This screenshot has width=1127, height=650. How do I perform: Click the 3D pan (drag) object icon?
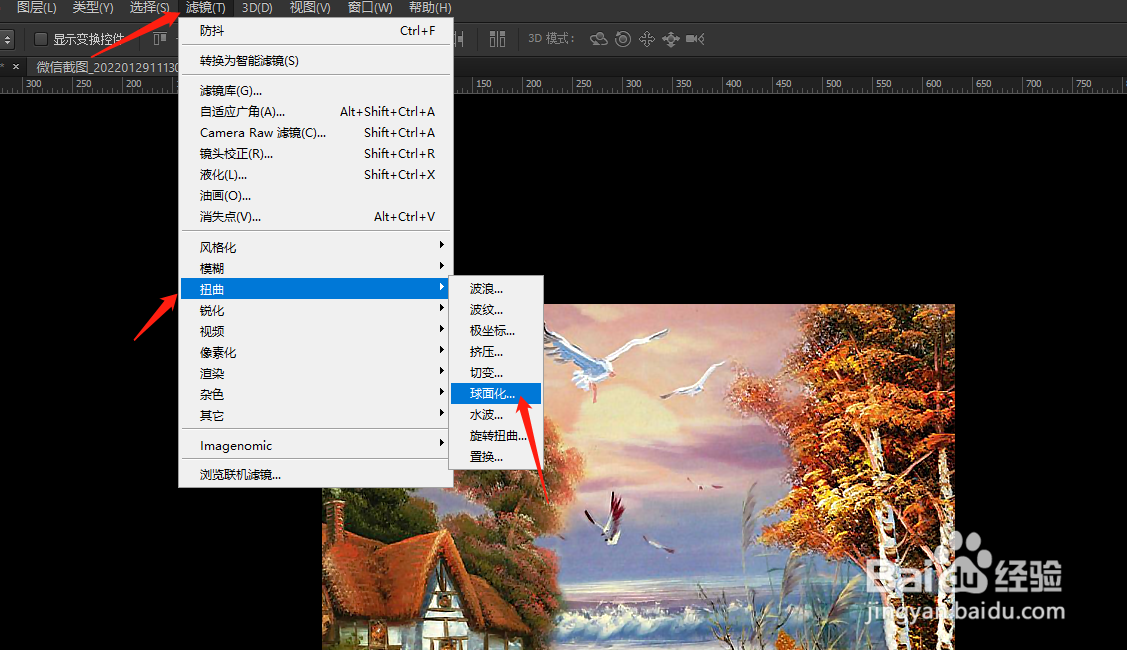[x=647, y=39]
